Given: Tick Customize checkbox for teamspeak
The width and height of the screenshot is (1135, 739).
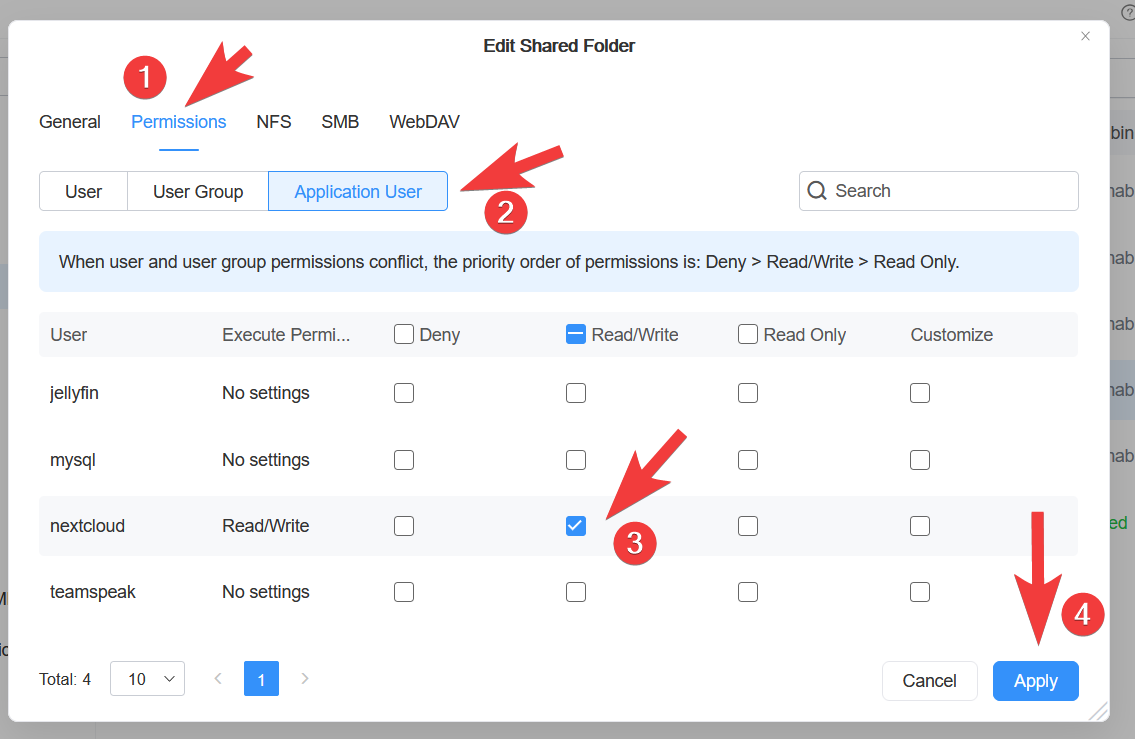Looking at the screenshot, I should pyautogui.click(x=920, y=592).
